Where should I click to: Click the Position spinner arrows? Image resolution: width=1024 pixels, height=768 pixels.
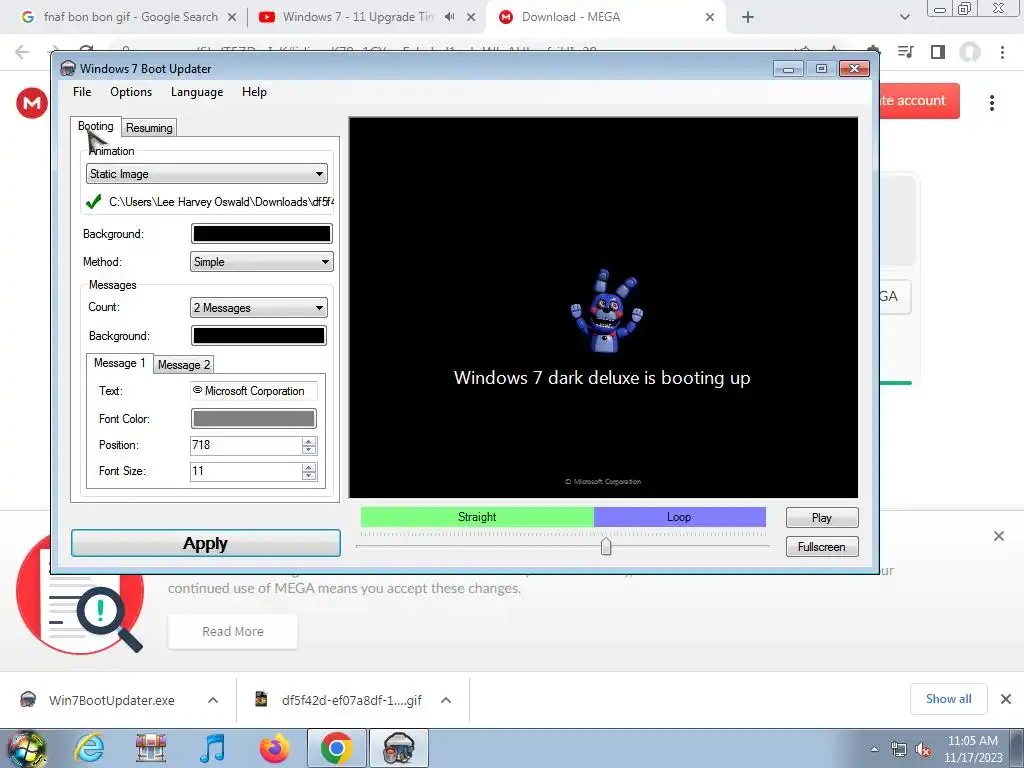(x=309, y=445)
